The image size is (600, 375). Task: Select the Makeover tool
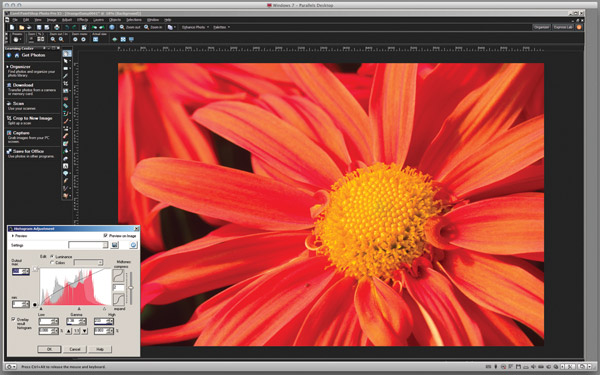tap(66, 106)
